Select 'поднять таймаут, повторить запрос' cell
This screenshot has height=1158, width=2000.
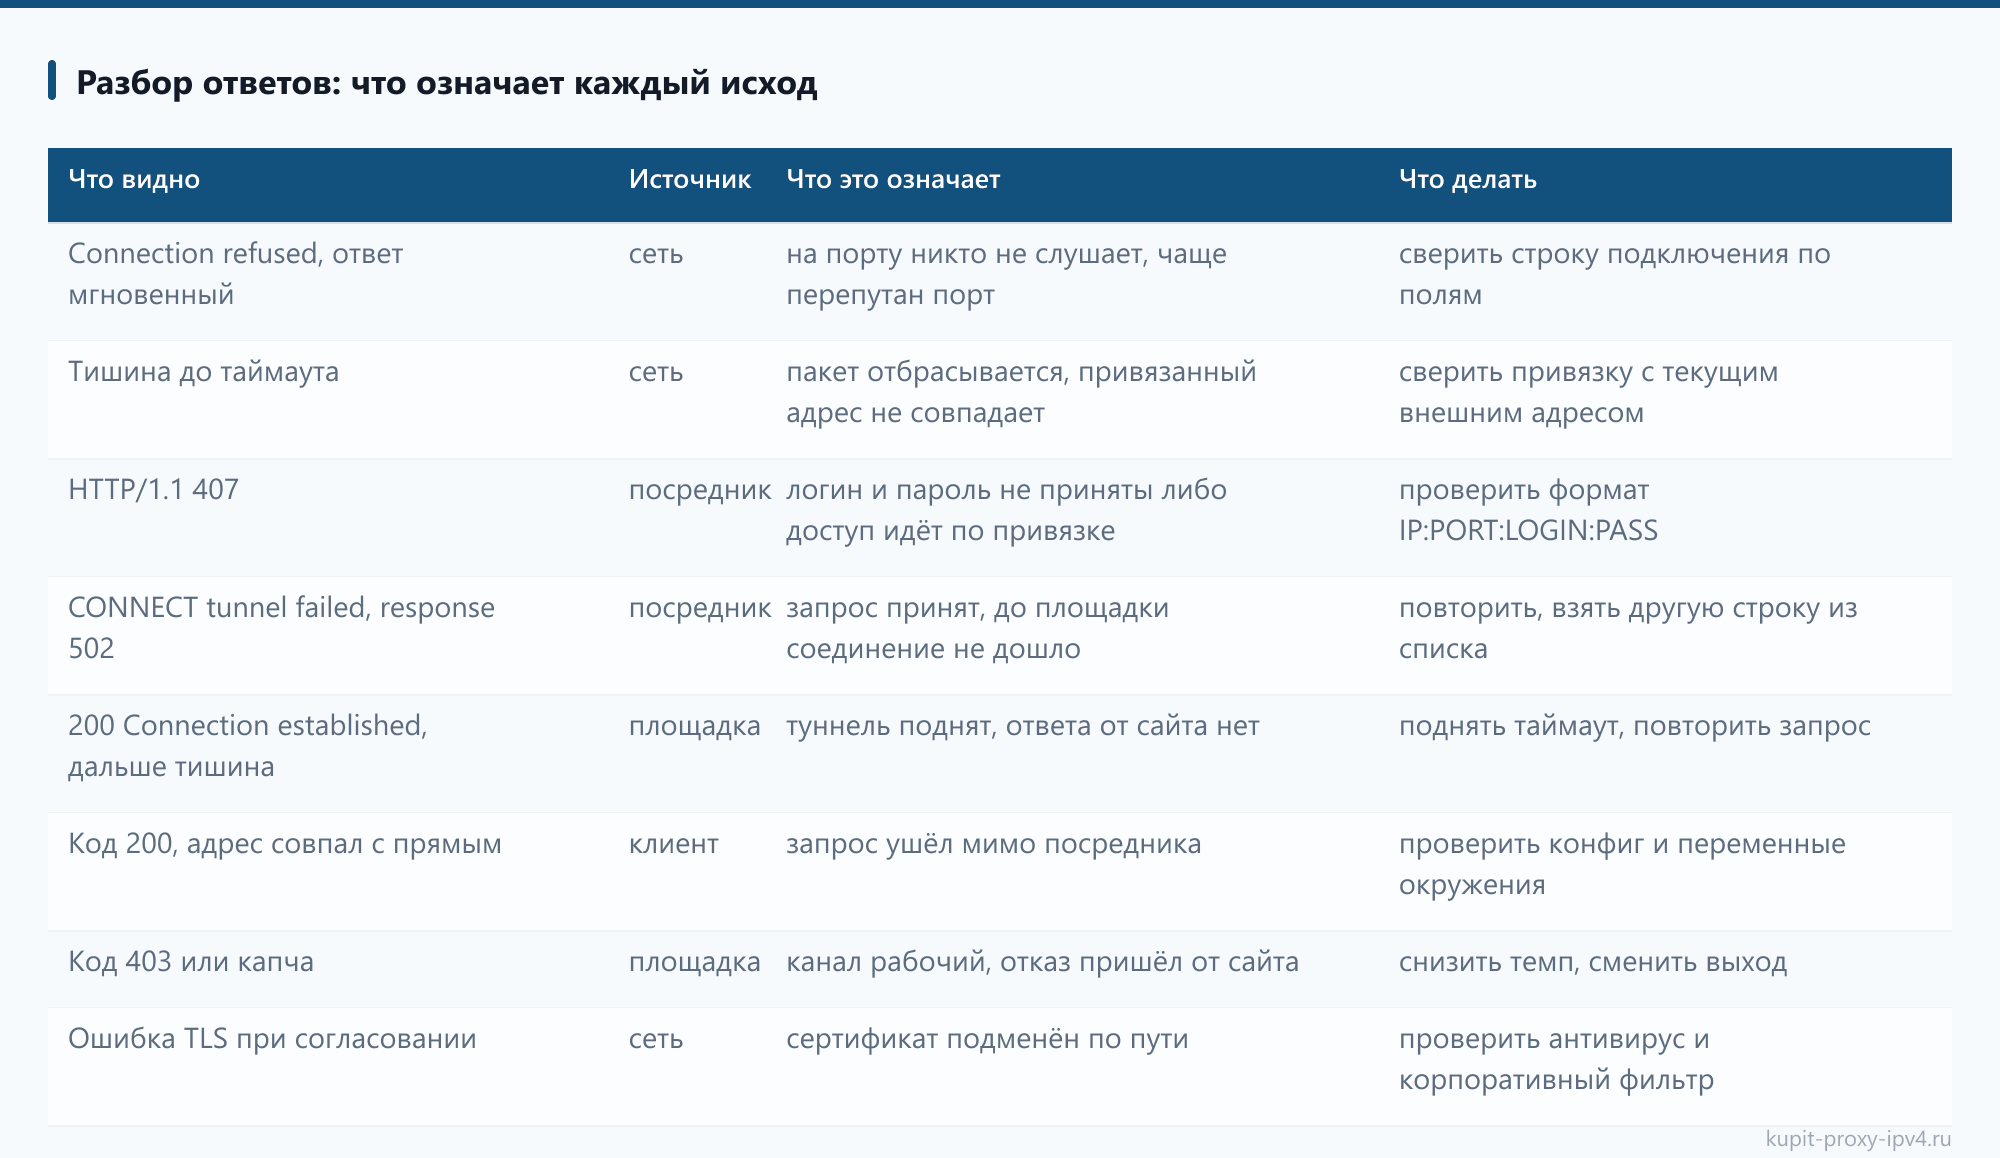click(x=1634, y=726)
